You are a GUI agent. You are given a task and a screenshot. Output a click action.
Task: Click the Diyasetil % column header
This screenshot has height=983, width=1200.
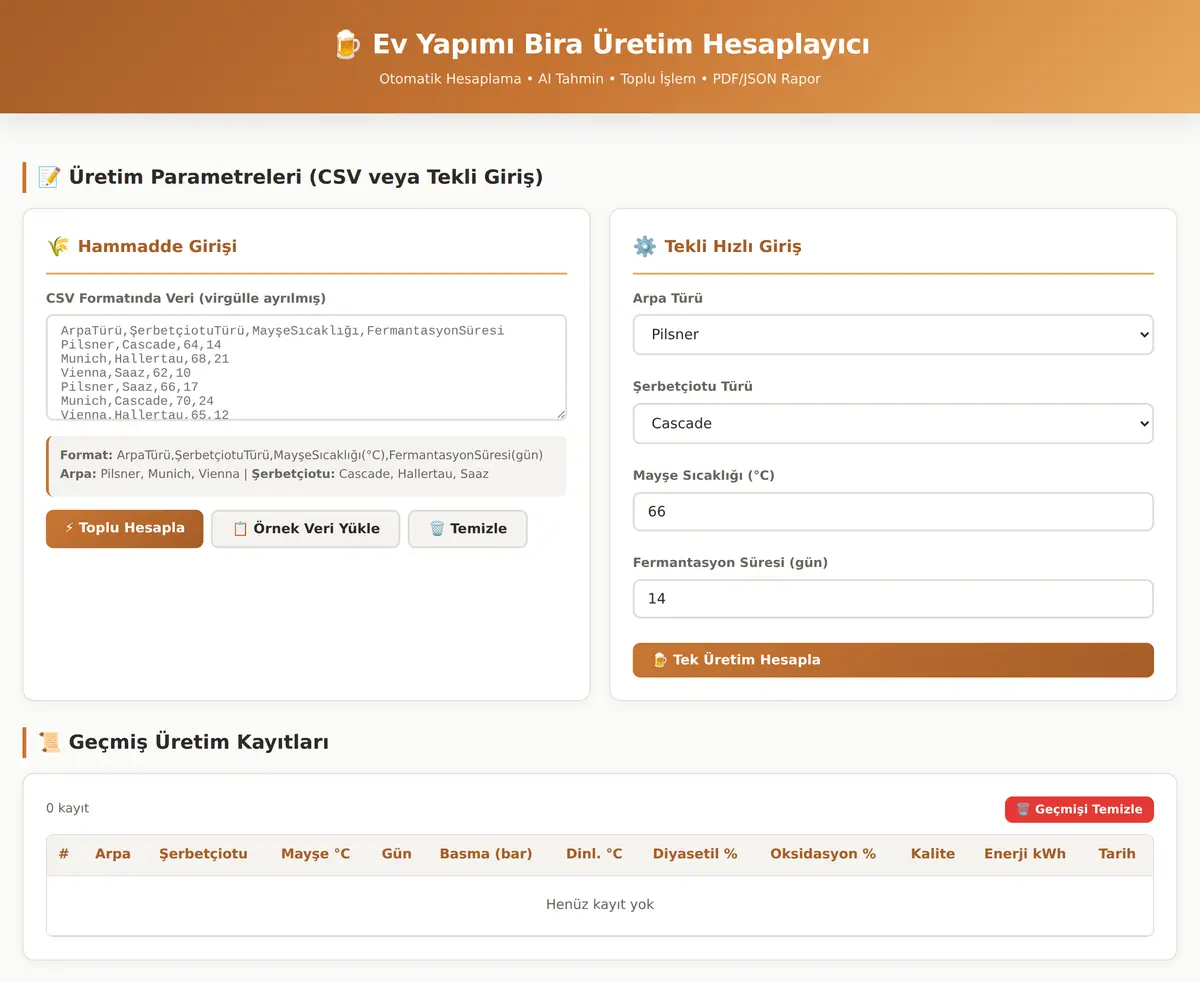point(695,854)
